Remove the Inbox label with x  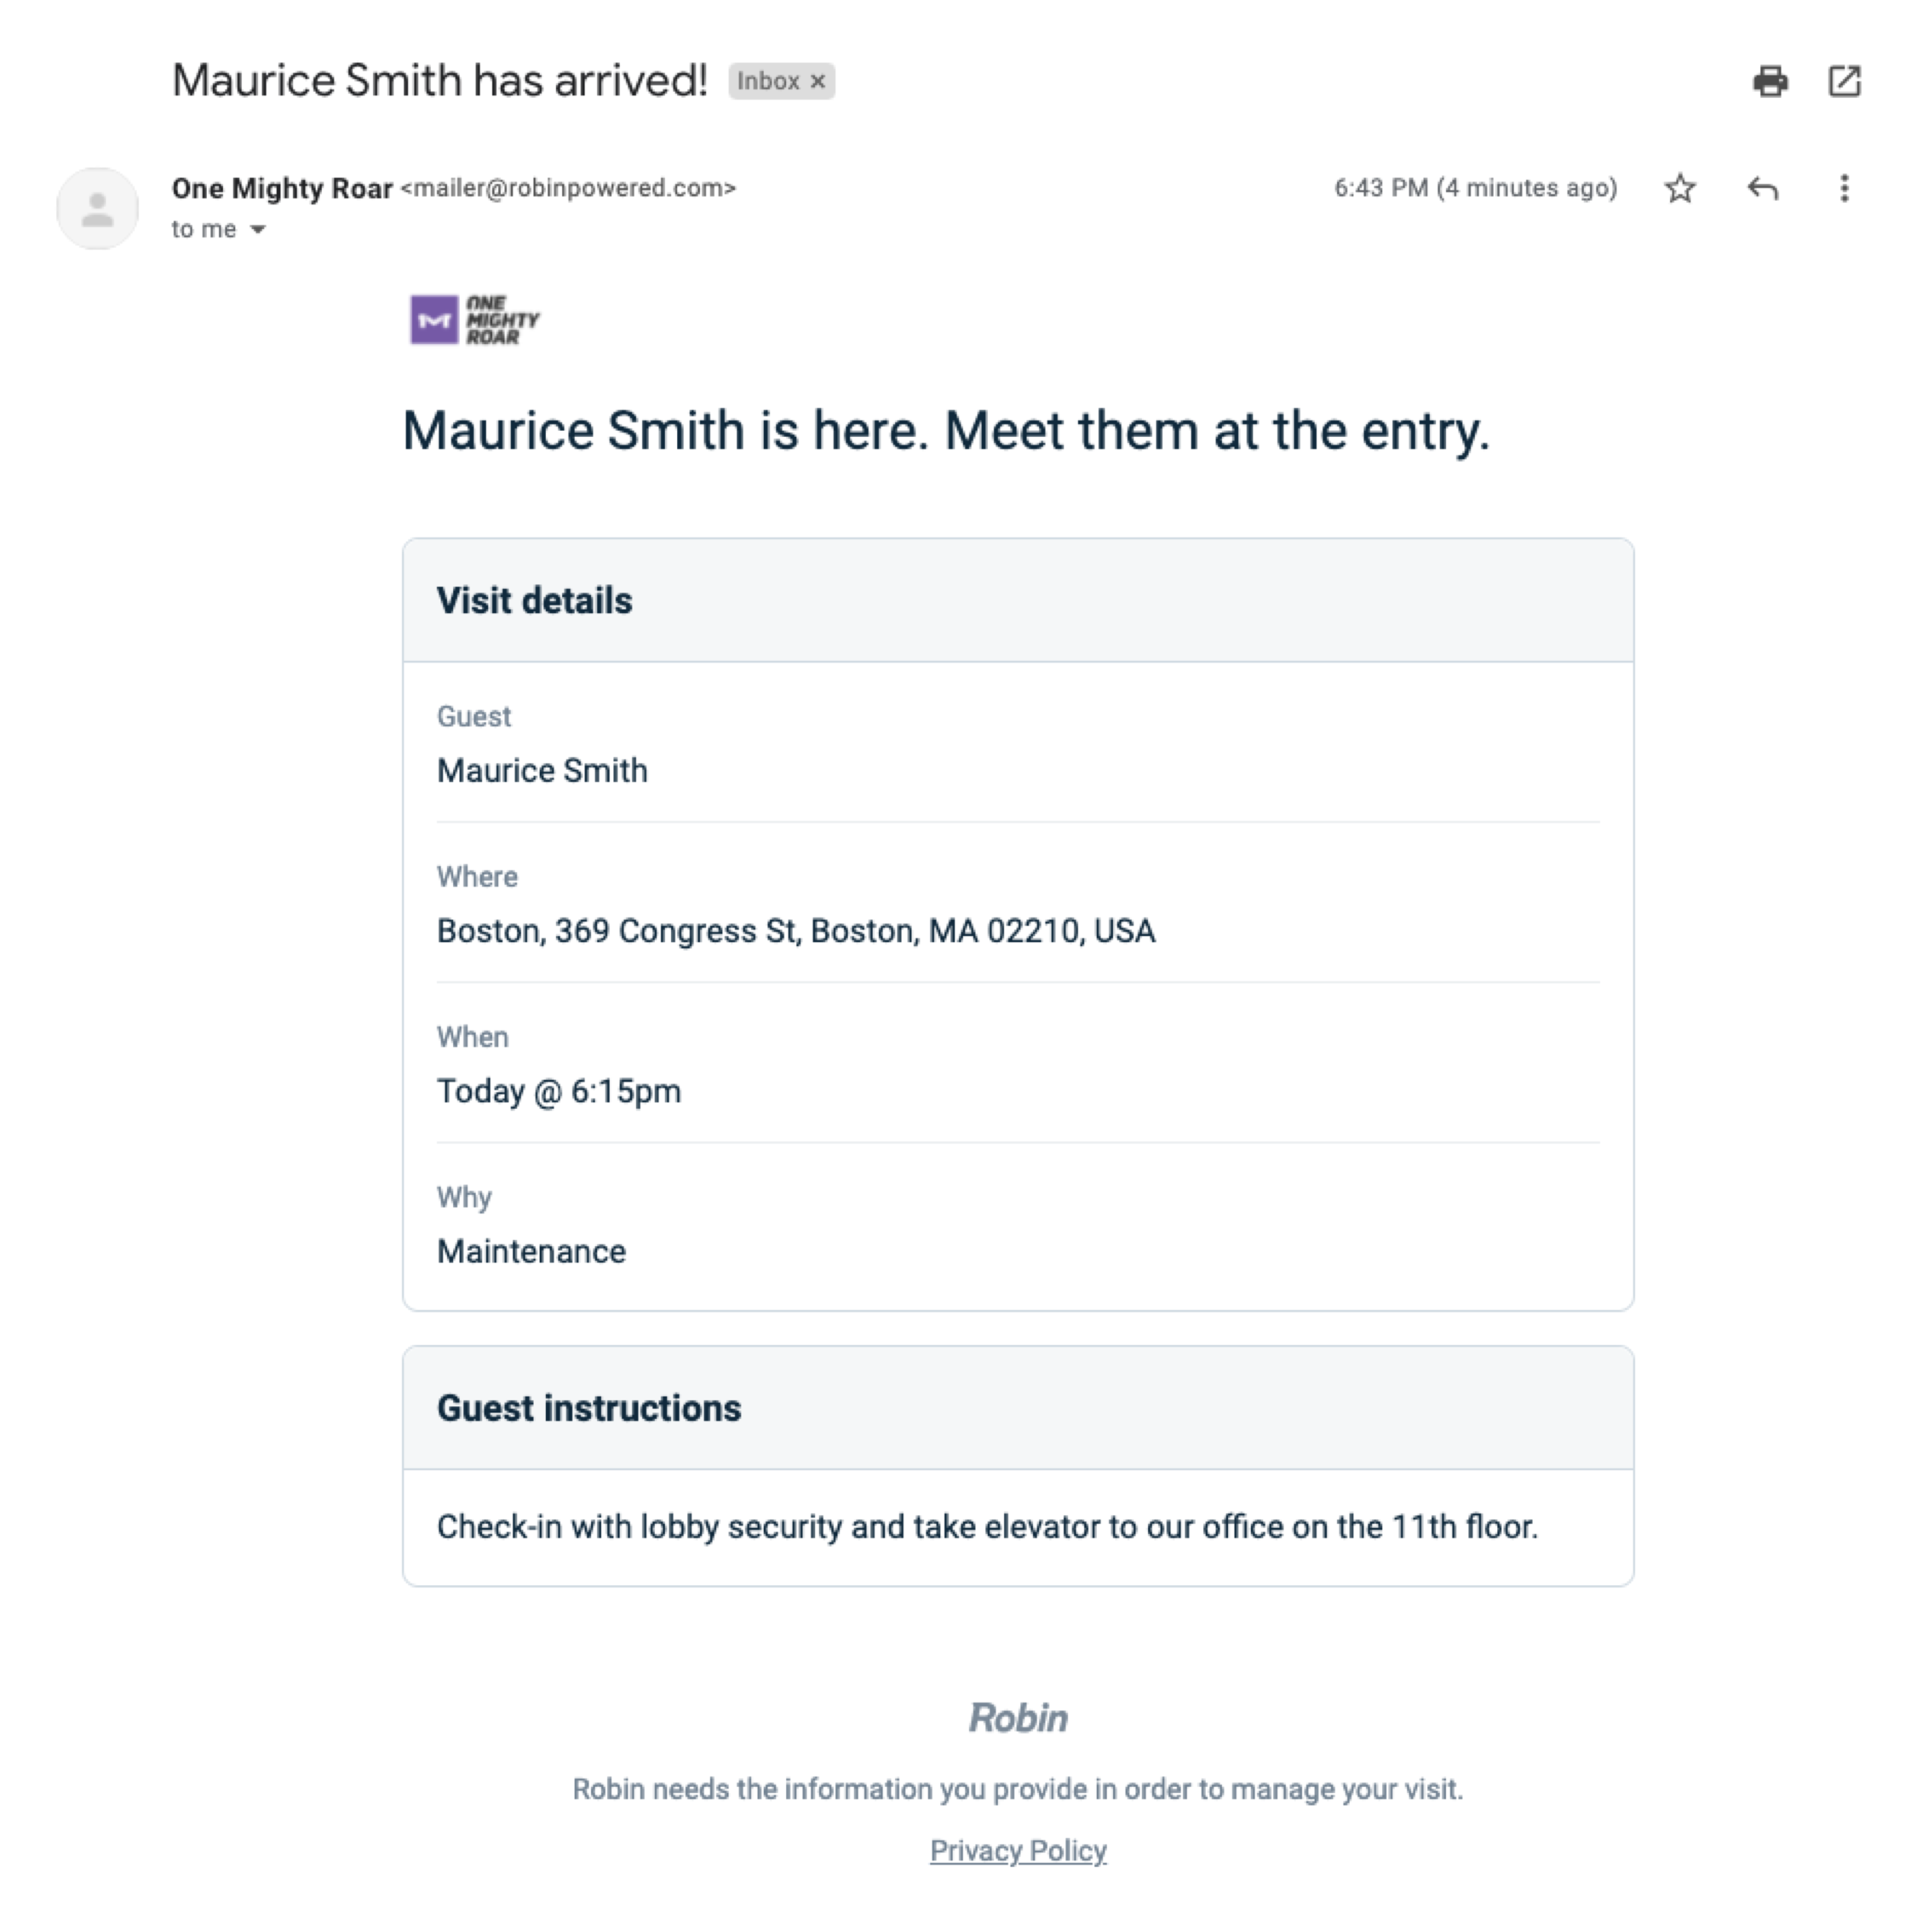click(818, 81)
